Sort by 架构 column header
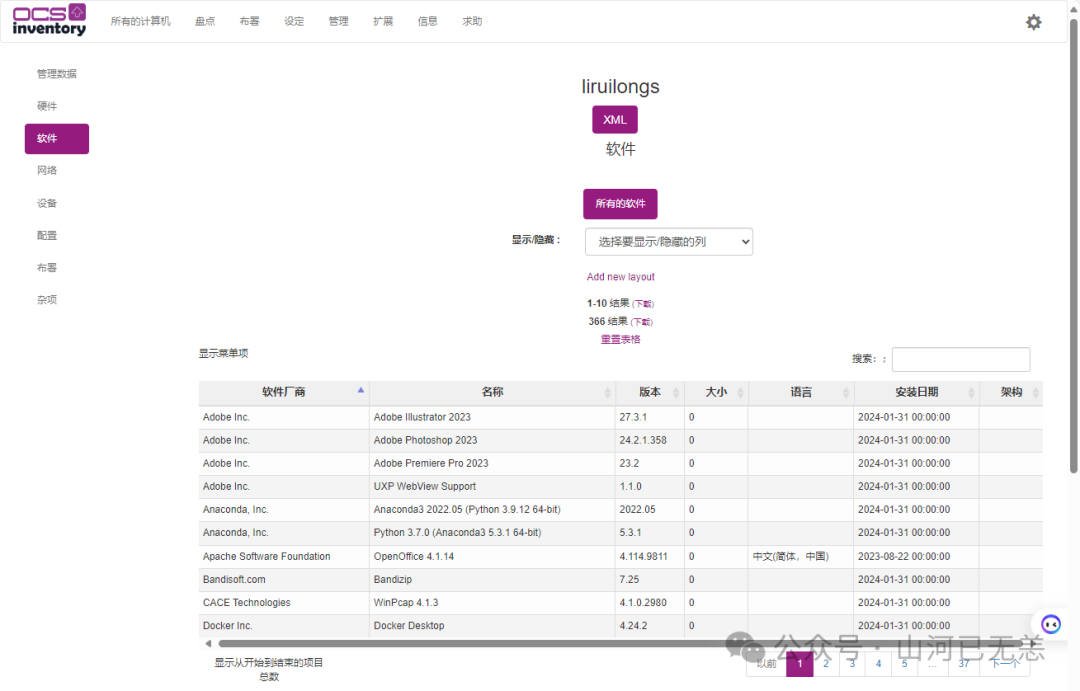Image resolution: width=1080 pixels, height=691 pixels. point(1010,392)
